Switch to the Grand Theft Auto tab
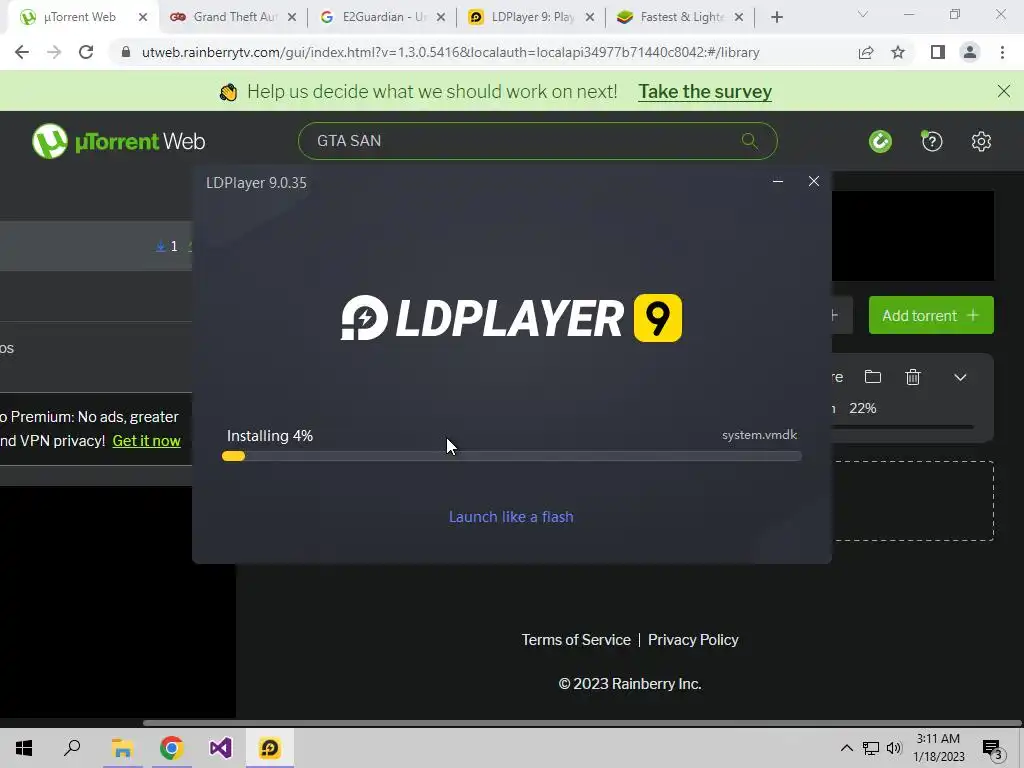The width and height of the screenshot is (1024, 768). [x=235, y=17]
